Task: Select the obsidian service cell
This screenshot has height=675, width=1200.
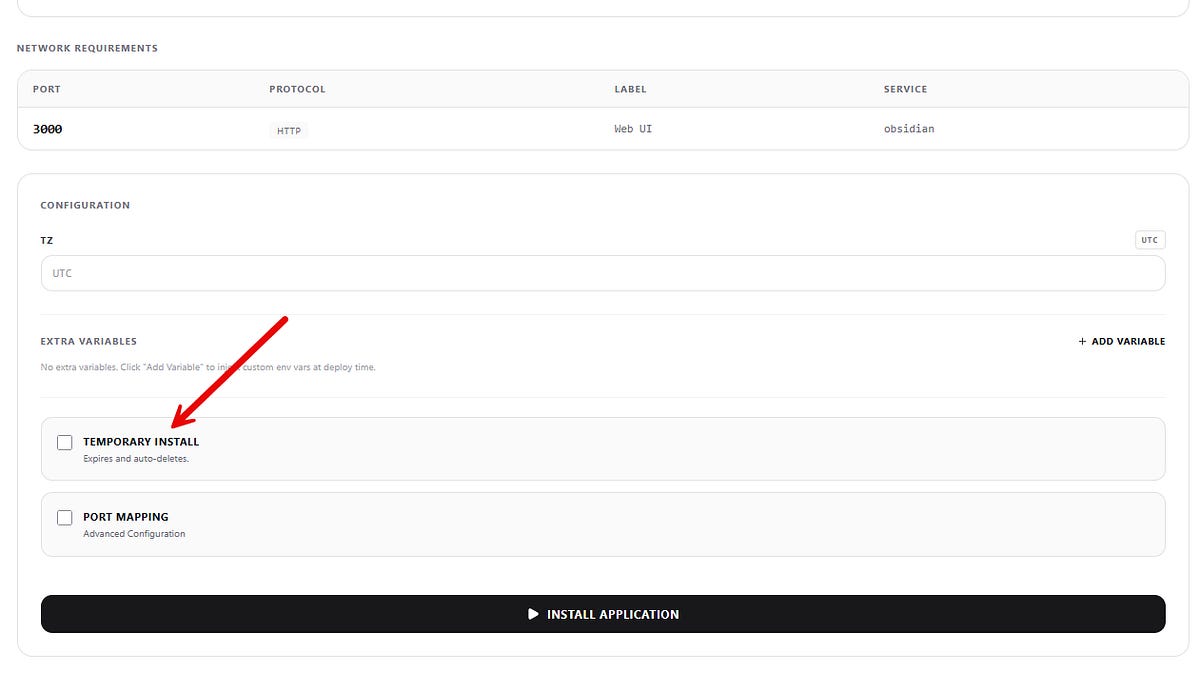Action: (909, 129)
